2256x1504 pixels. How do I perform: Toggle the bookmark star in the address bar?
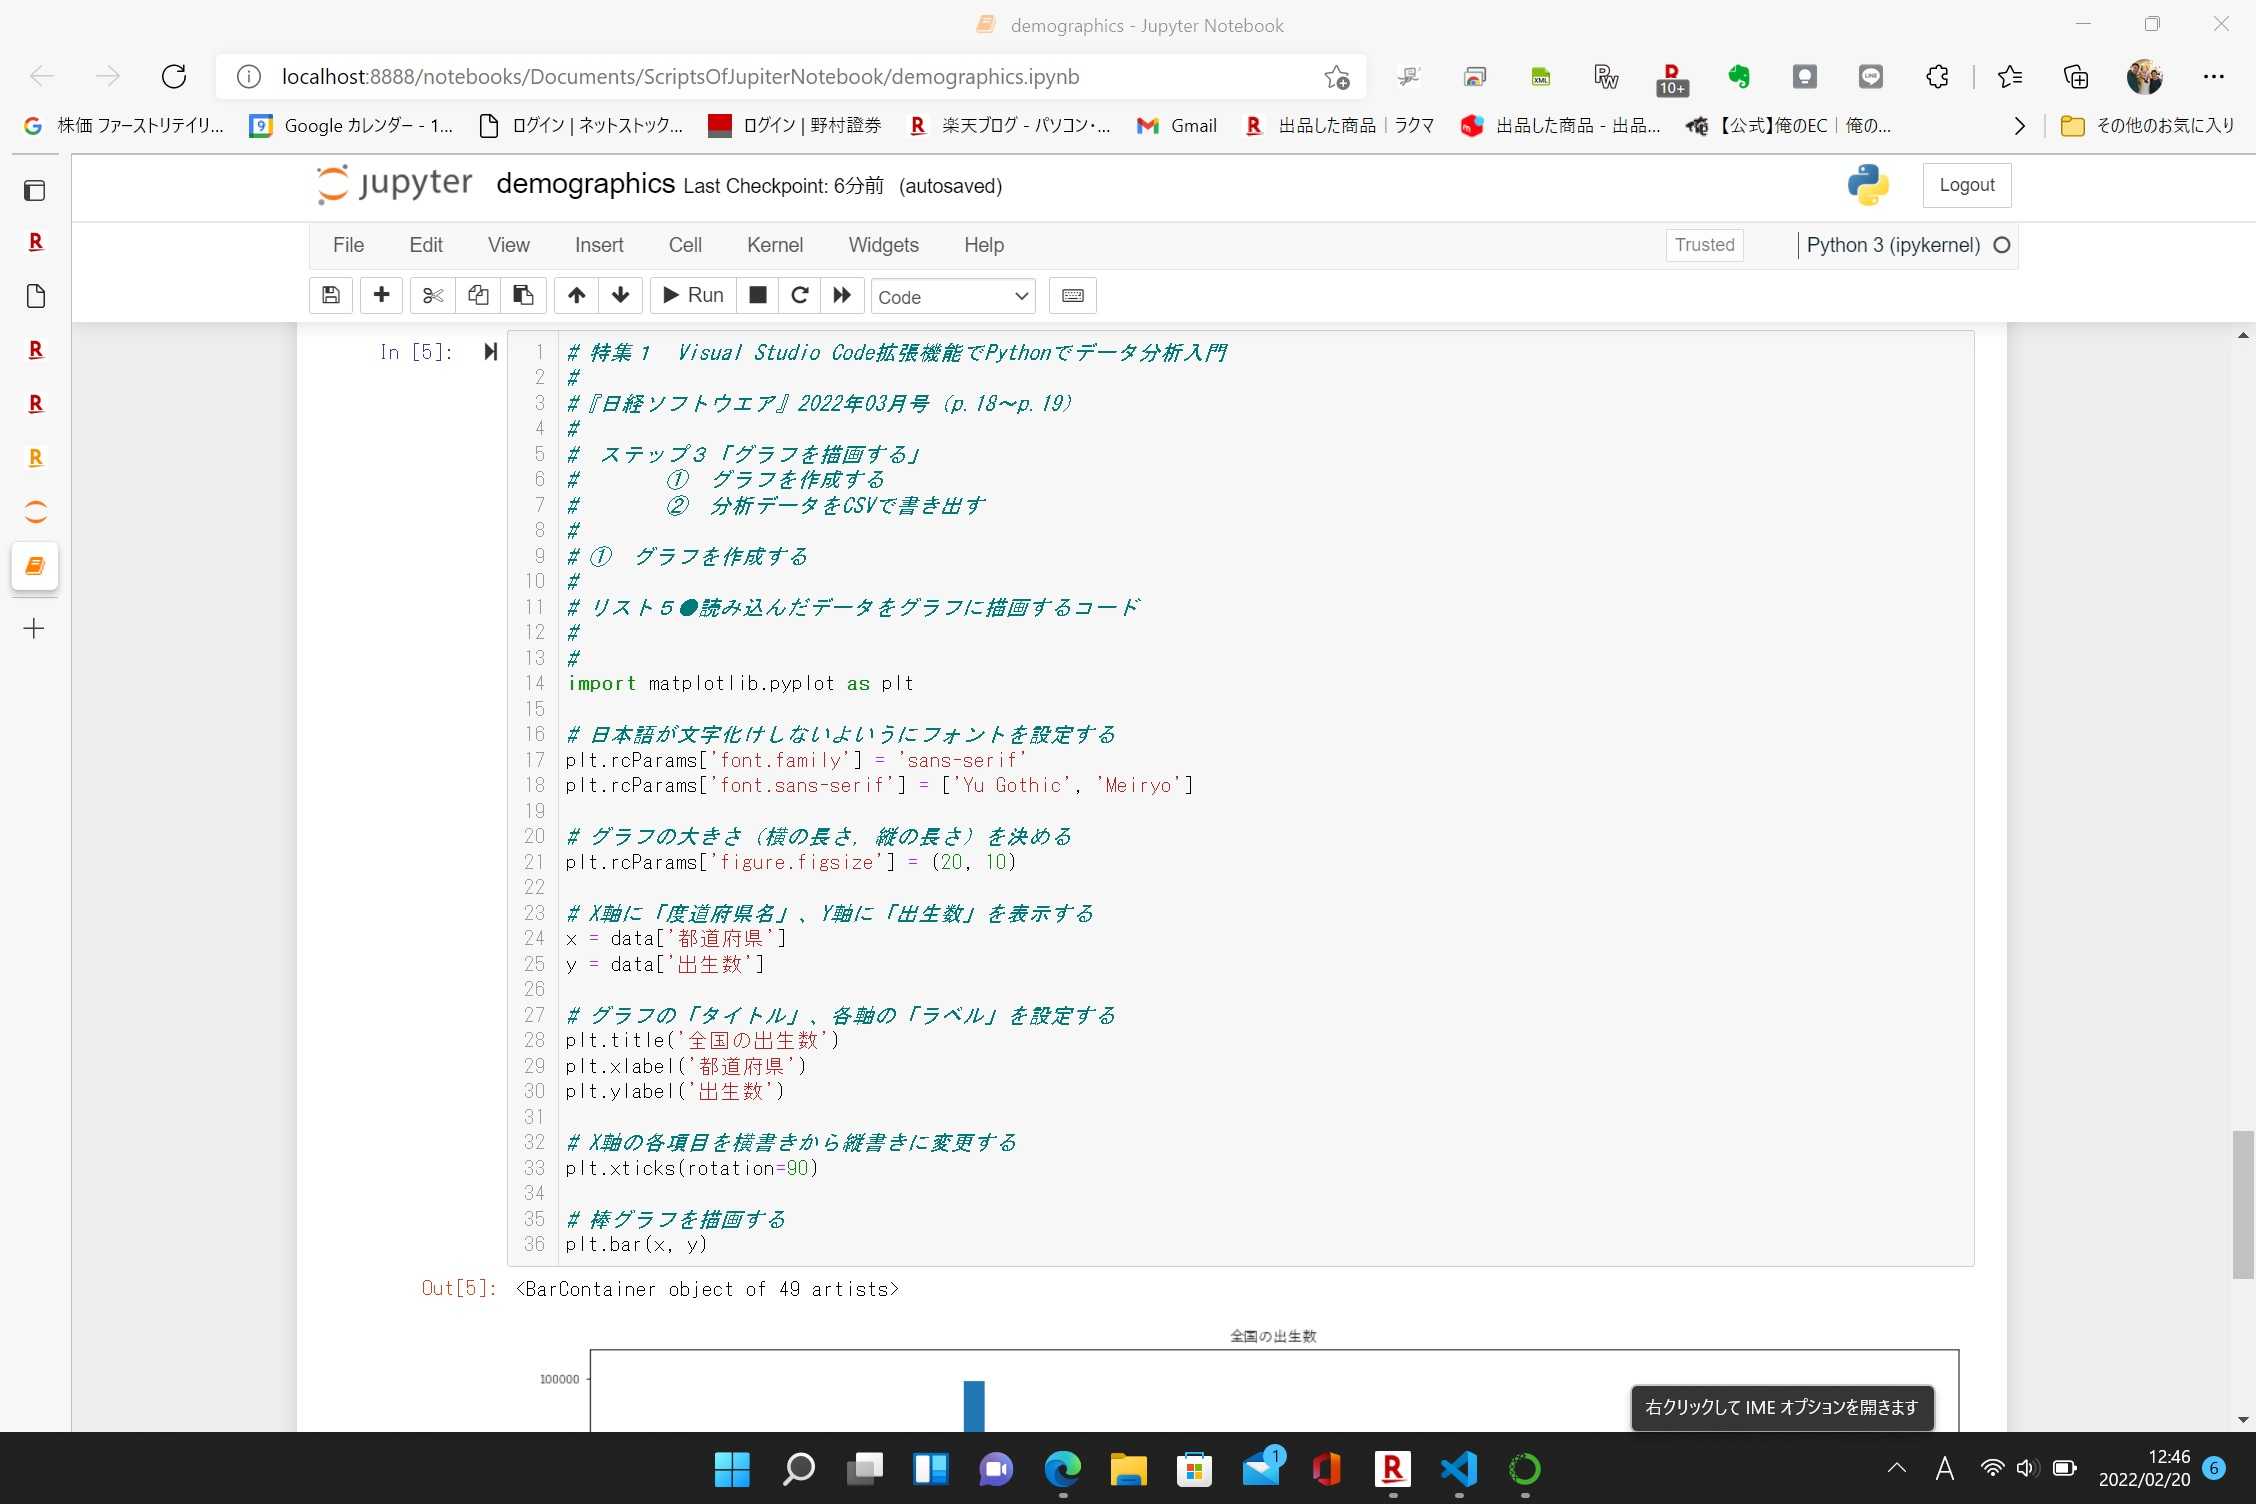[x=1337, y=76]
